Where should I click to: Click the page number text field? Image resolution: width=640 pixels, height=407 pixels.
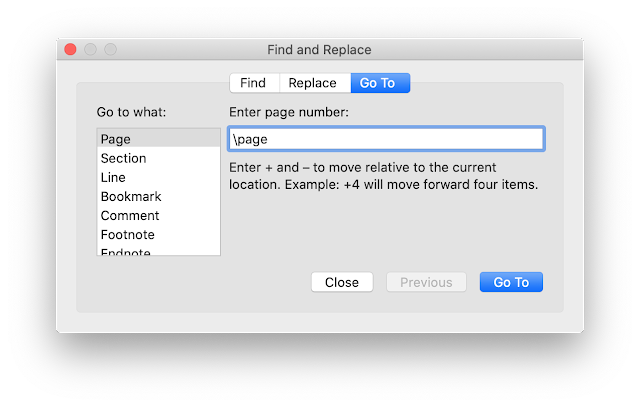pos(386,139)
